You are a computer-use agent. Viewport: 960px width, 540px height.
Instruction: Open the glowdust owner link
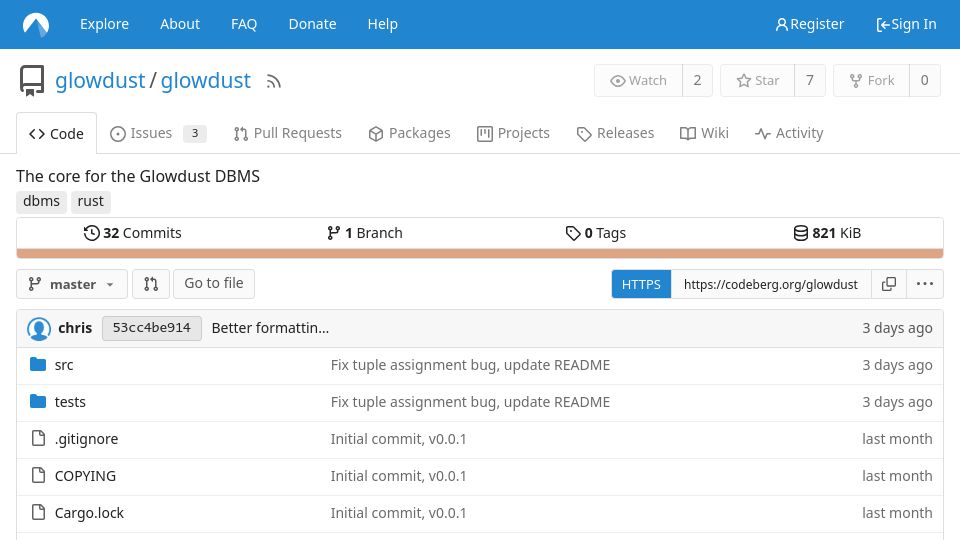[100, 81]
